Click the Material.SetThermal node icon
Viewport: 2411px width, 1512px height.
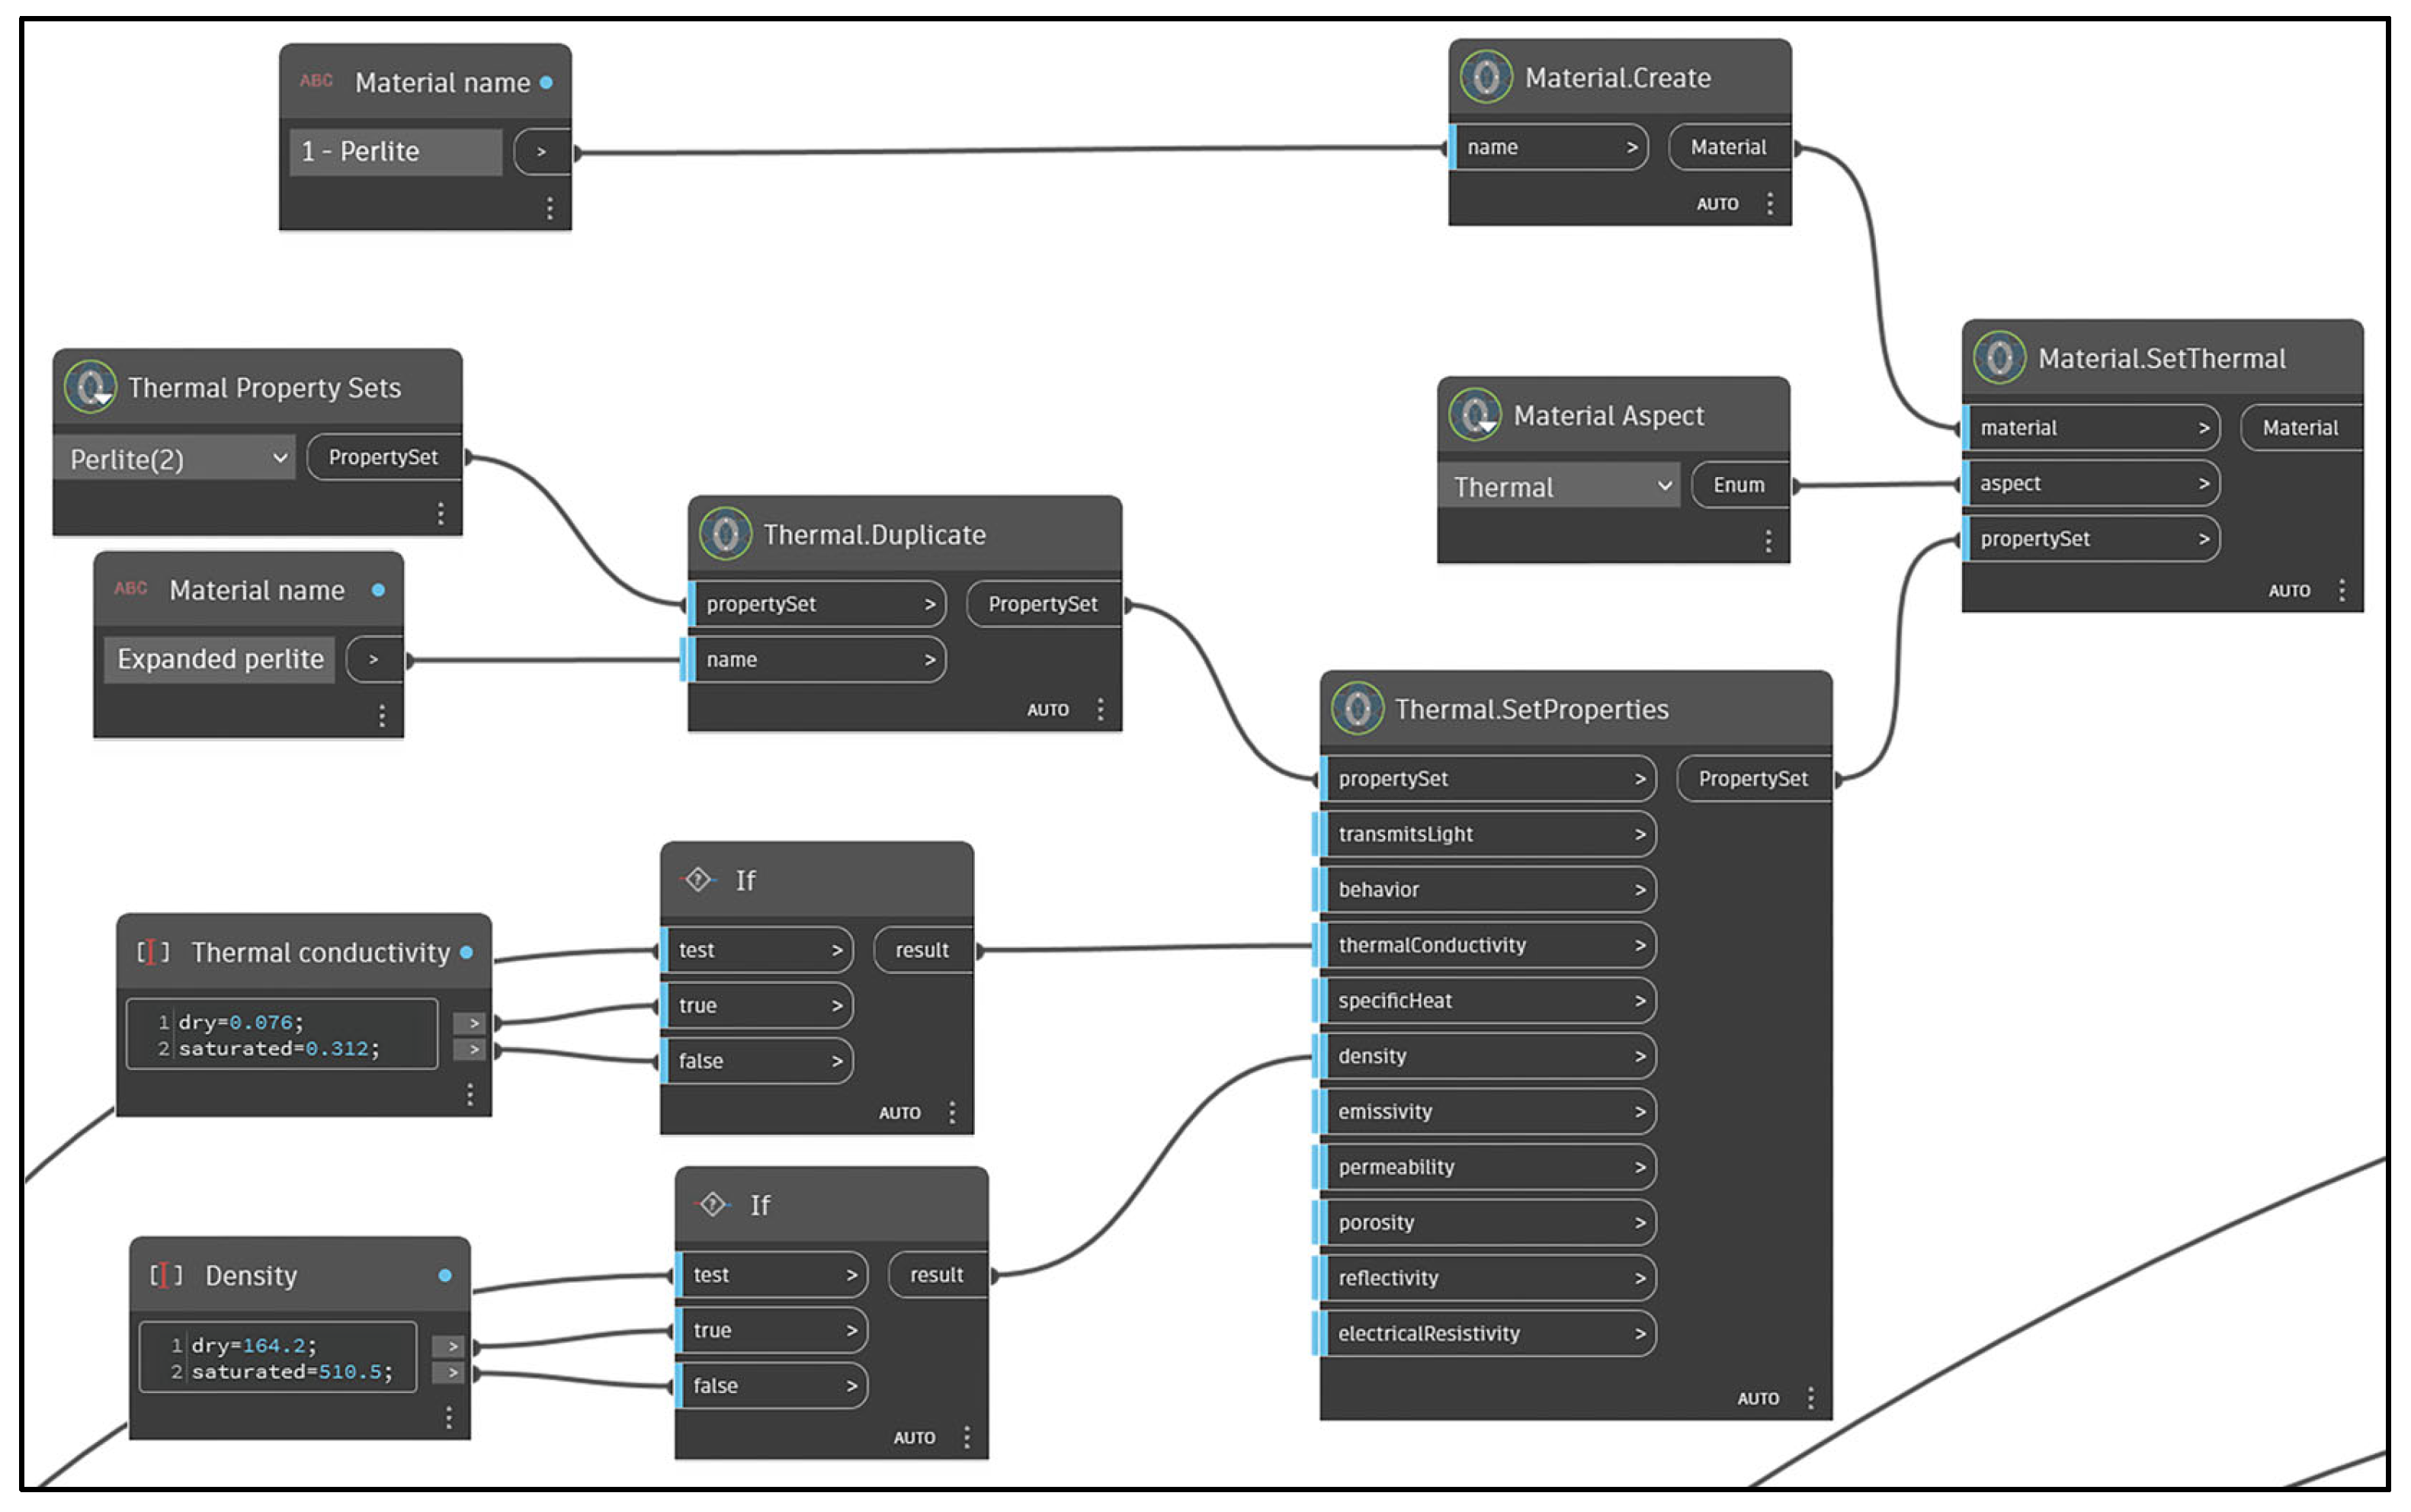tap(1999, 358)
